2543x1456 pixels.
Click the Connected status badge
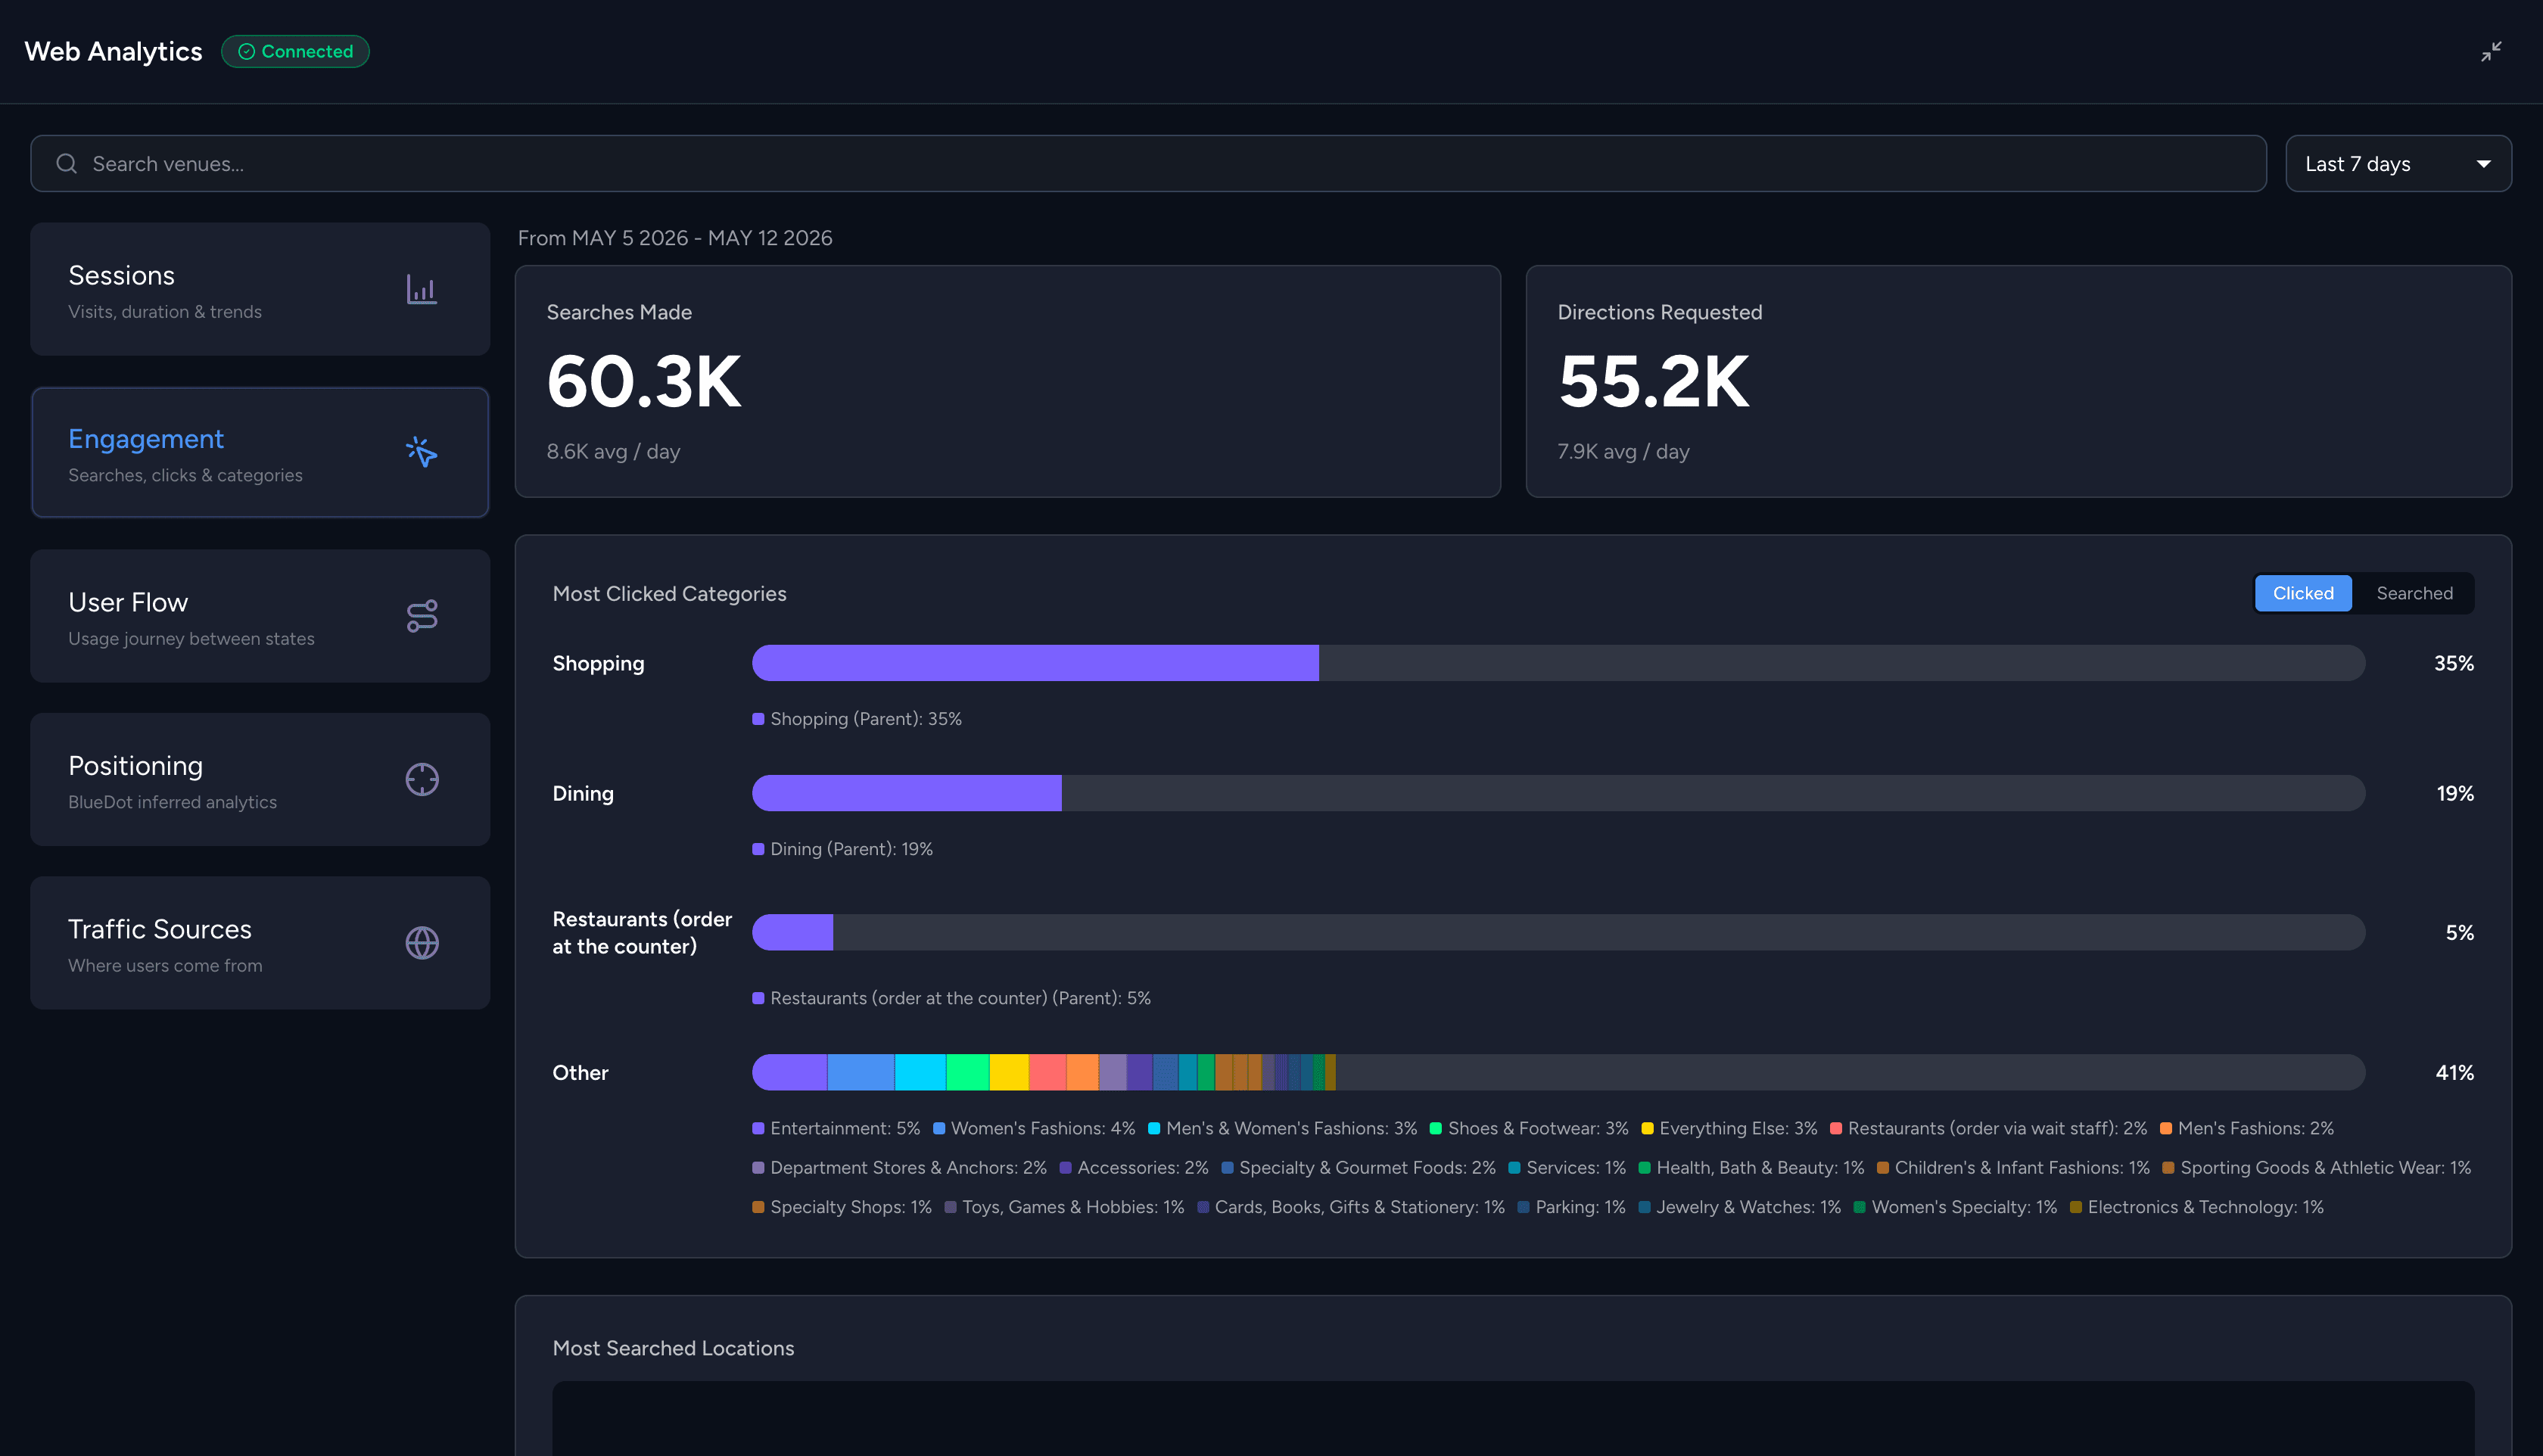[295, 51]
